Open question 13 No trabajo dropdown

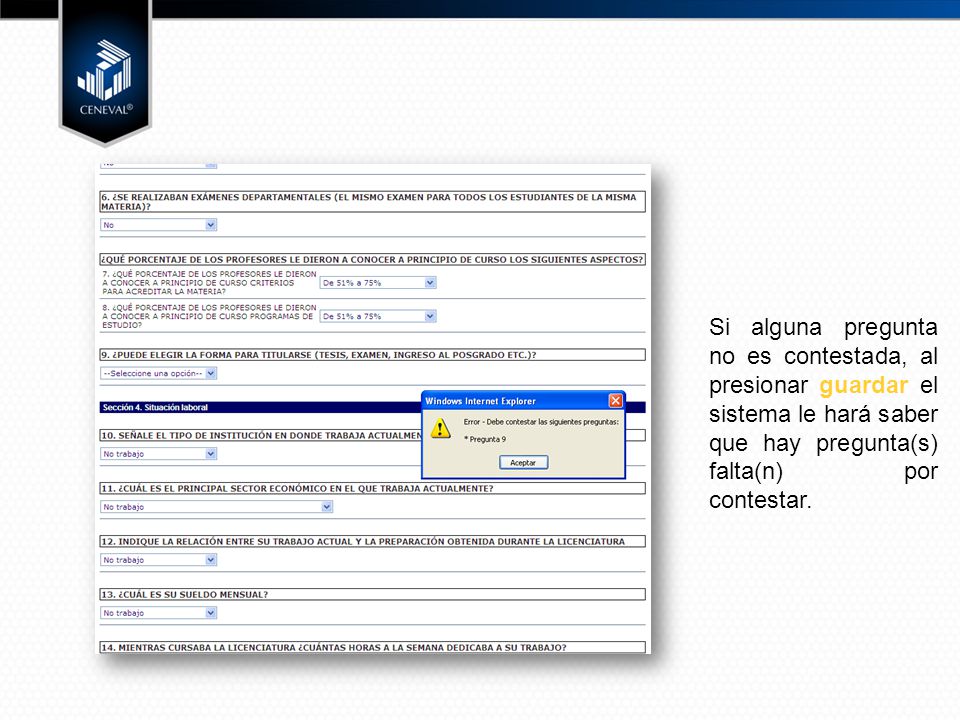(159, 613)
